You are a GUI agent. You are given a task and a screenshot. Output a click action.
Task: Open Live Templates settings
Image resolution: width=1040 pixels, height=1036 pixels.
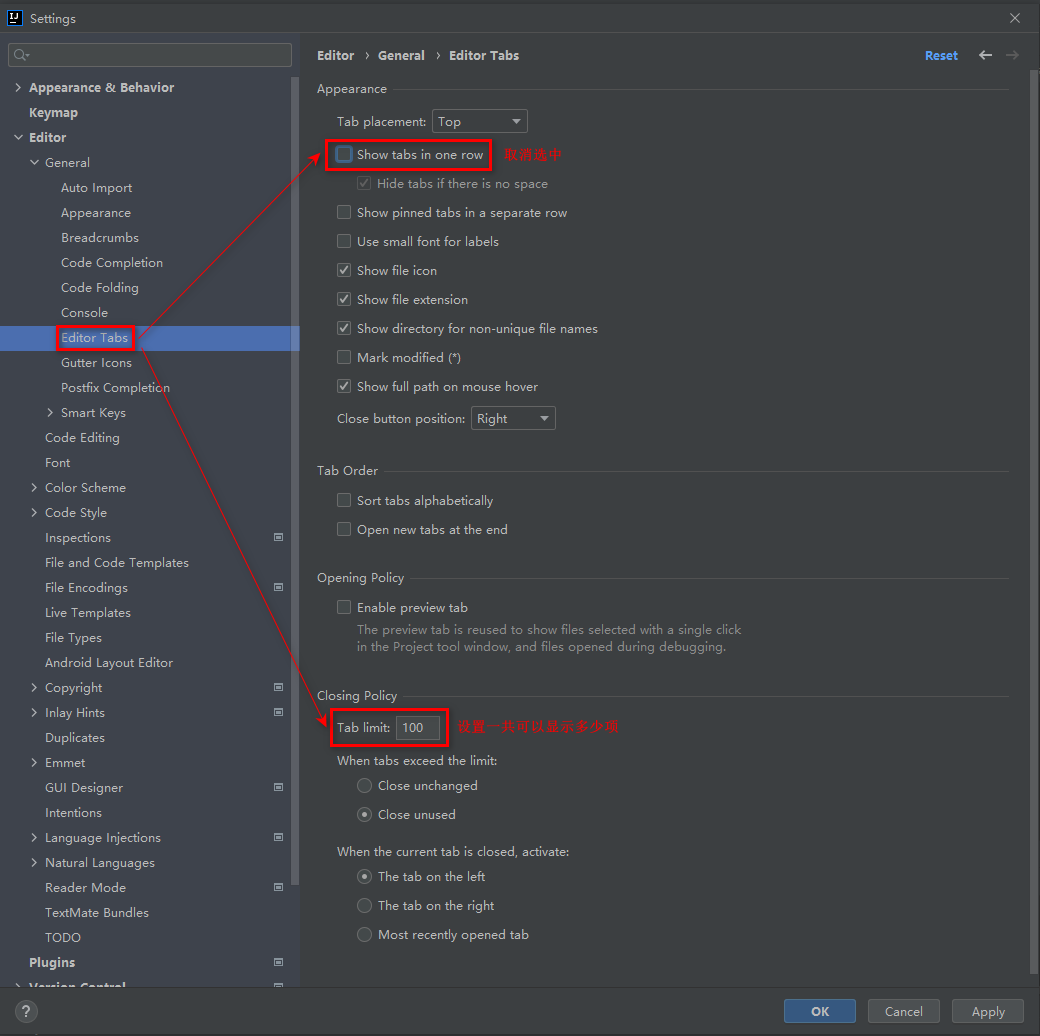click(x=88, y=613)
